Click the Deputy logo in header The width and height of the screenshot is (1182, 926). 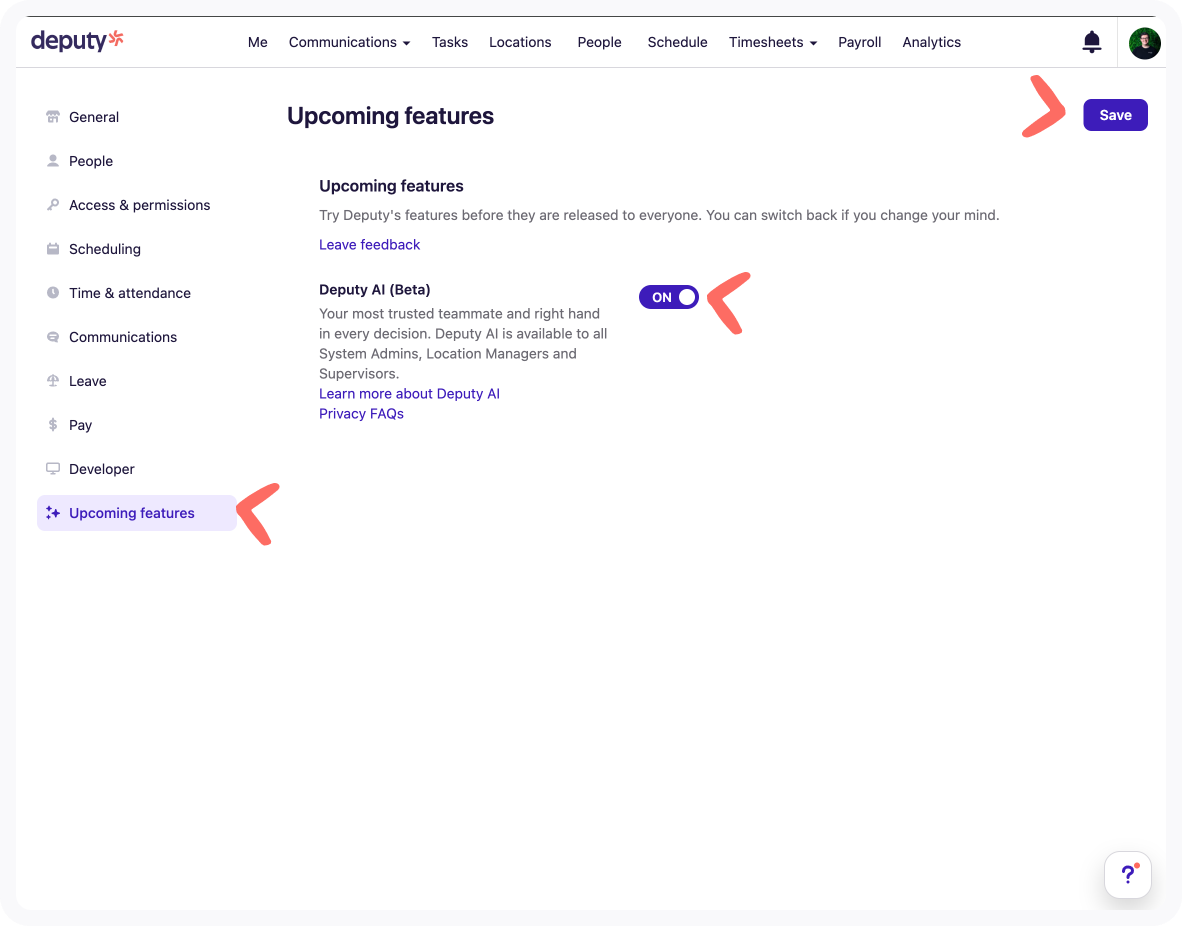pos(77,41)
